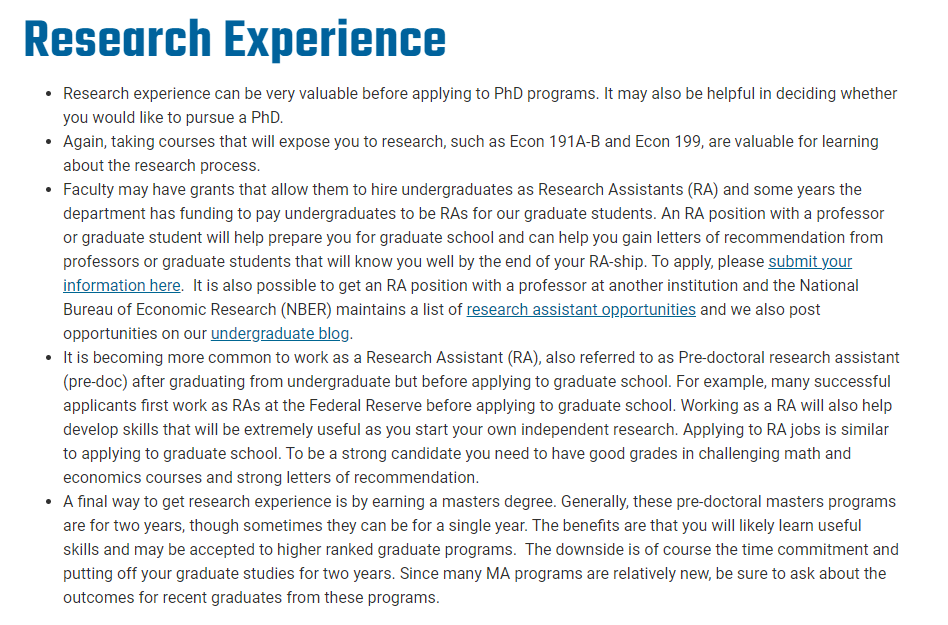Click bullet marker before "Research experience can be"
This screenshot has width=948, height=625.
coord(49,94)
